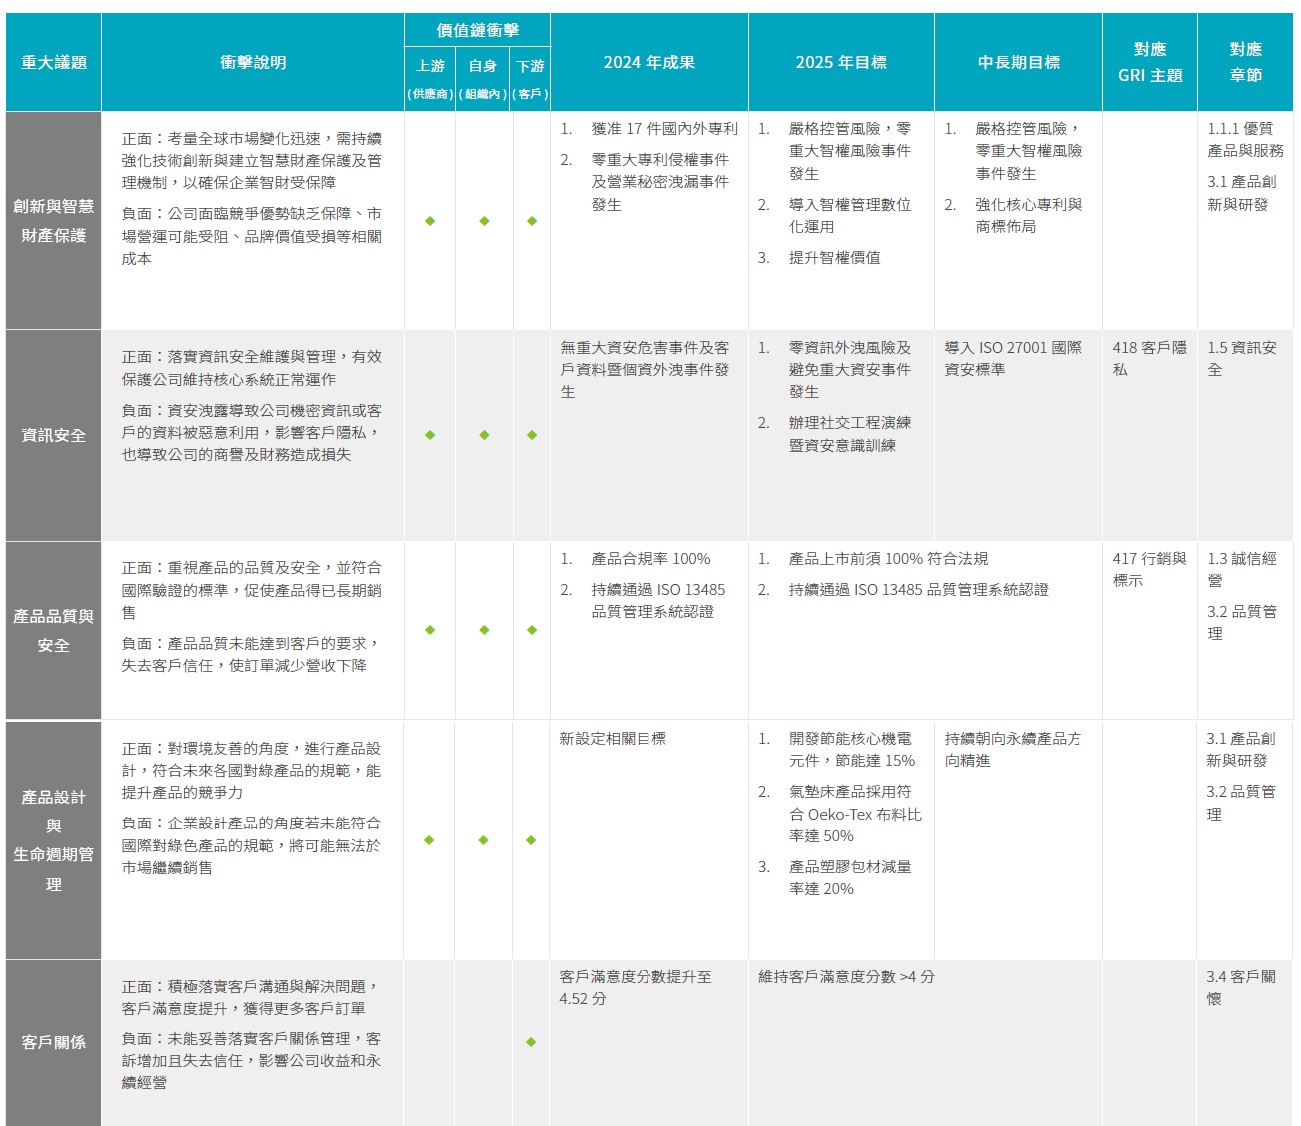
Task: Click the 重大議題 column header
Action: tap(54, 62)
